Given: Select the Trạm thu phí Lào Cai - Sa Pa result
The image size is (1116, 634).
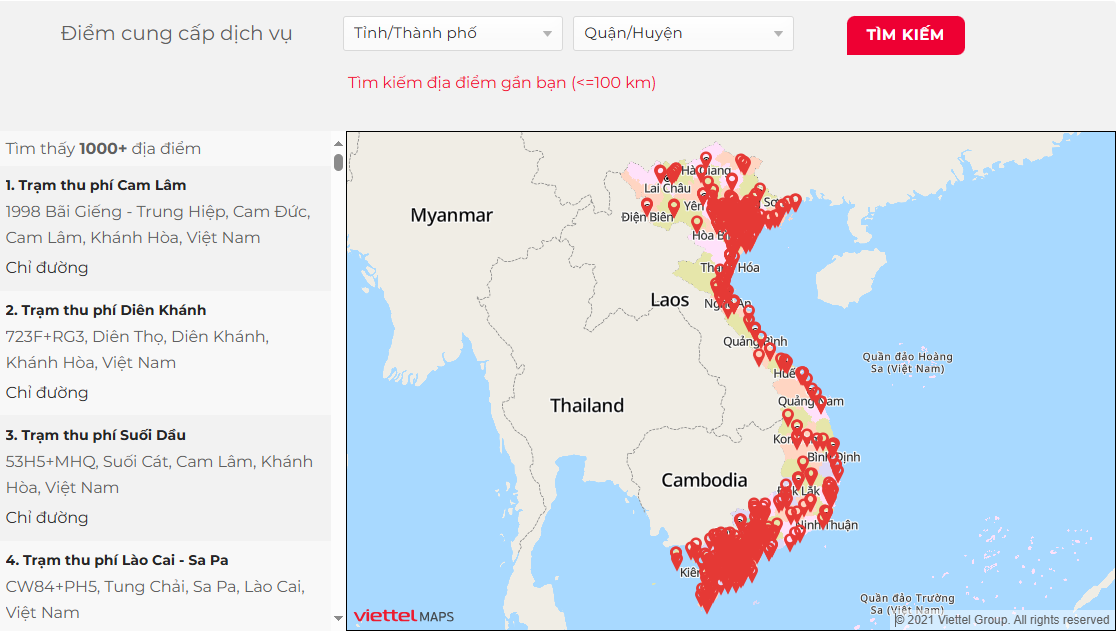Looking at the screenshot, I should coord(117,560).
